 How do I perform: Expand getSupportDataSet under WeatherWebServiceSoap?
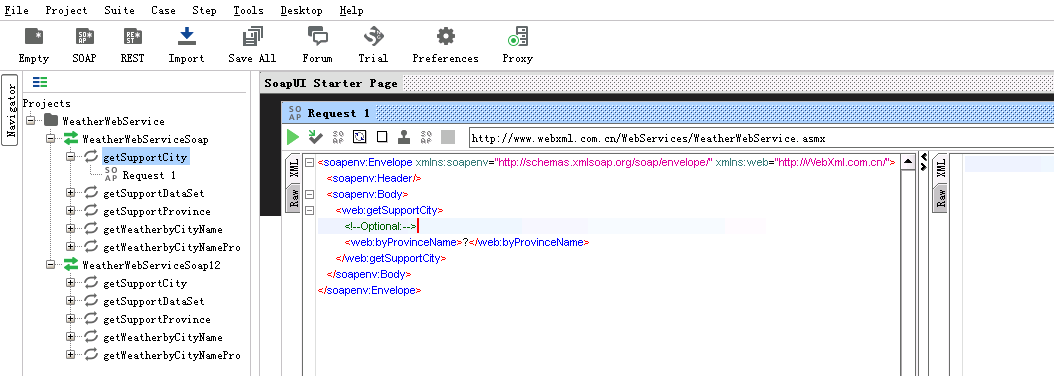coord(70,193)
